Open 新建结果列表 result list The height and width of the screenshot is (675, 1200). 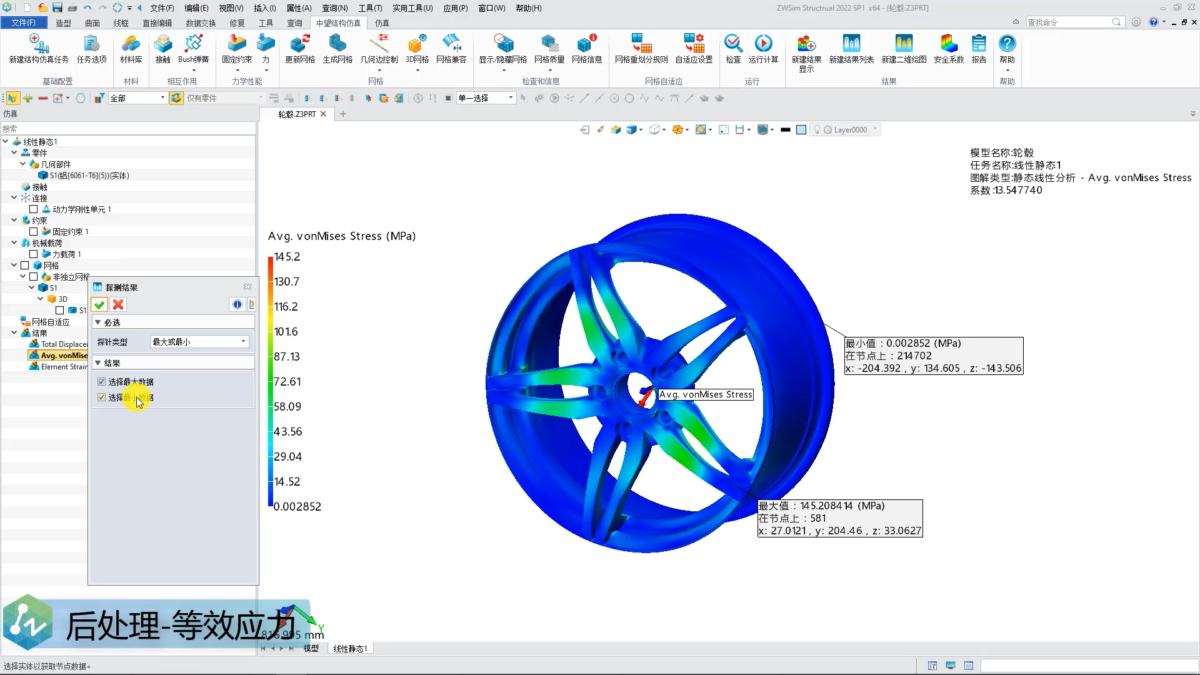click(851, 48)
